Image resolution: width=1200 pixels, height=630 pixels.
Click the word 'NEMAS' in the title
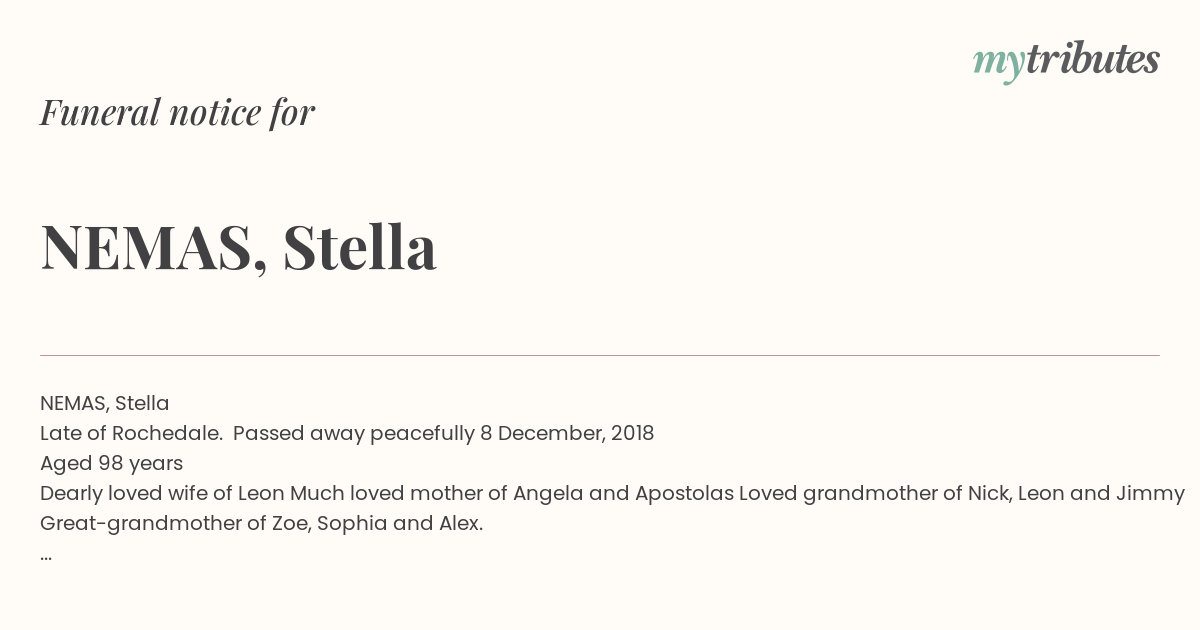(146, 247)
